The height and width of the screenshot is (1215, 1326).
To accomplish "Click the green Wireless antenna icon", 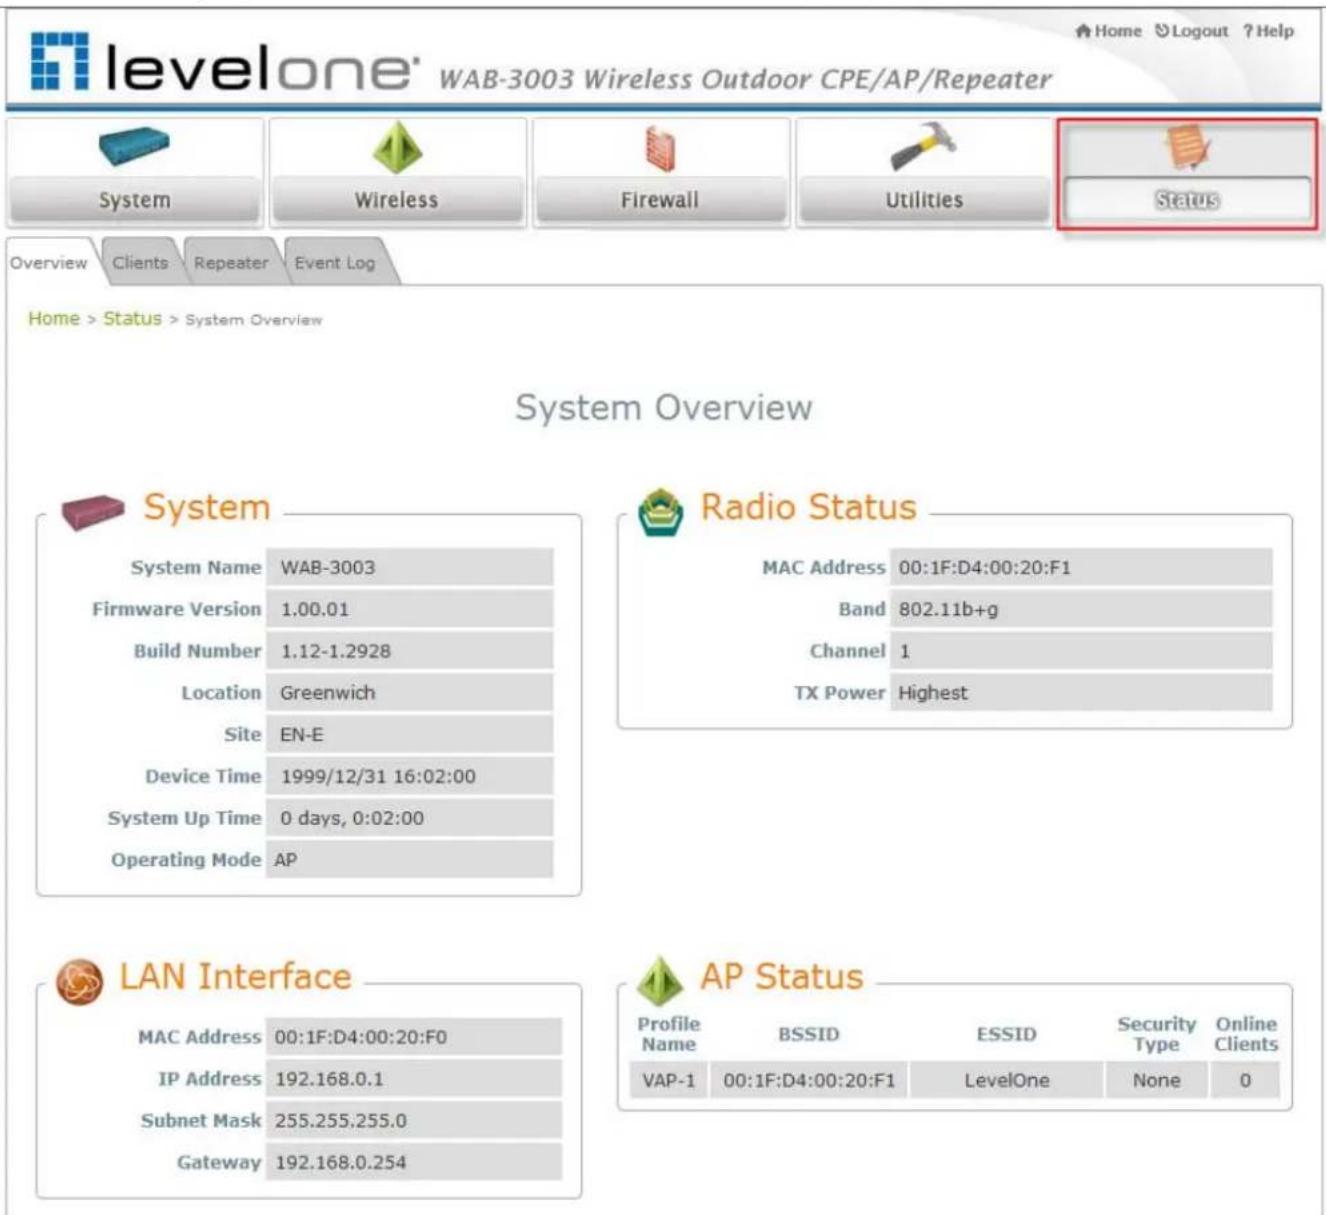I will [397, 147].
